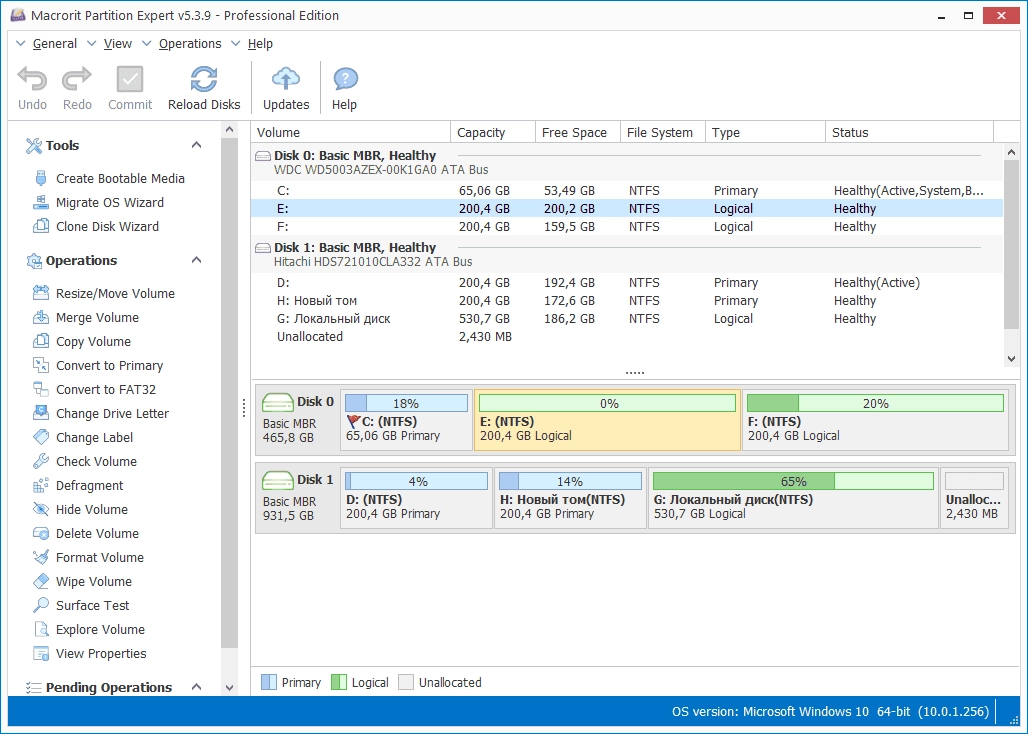The height and width of the screenshot is (734, 1028).
Task: Select the C: volume row
Action: [x=627, y=191]
